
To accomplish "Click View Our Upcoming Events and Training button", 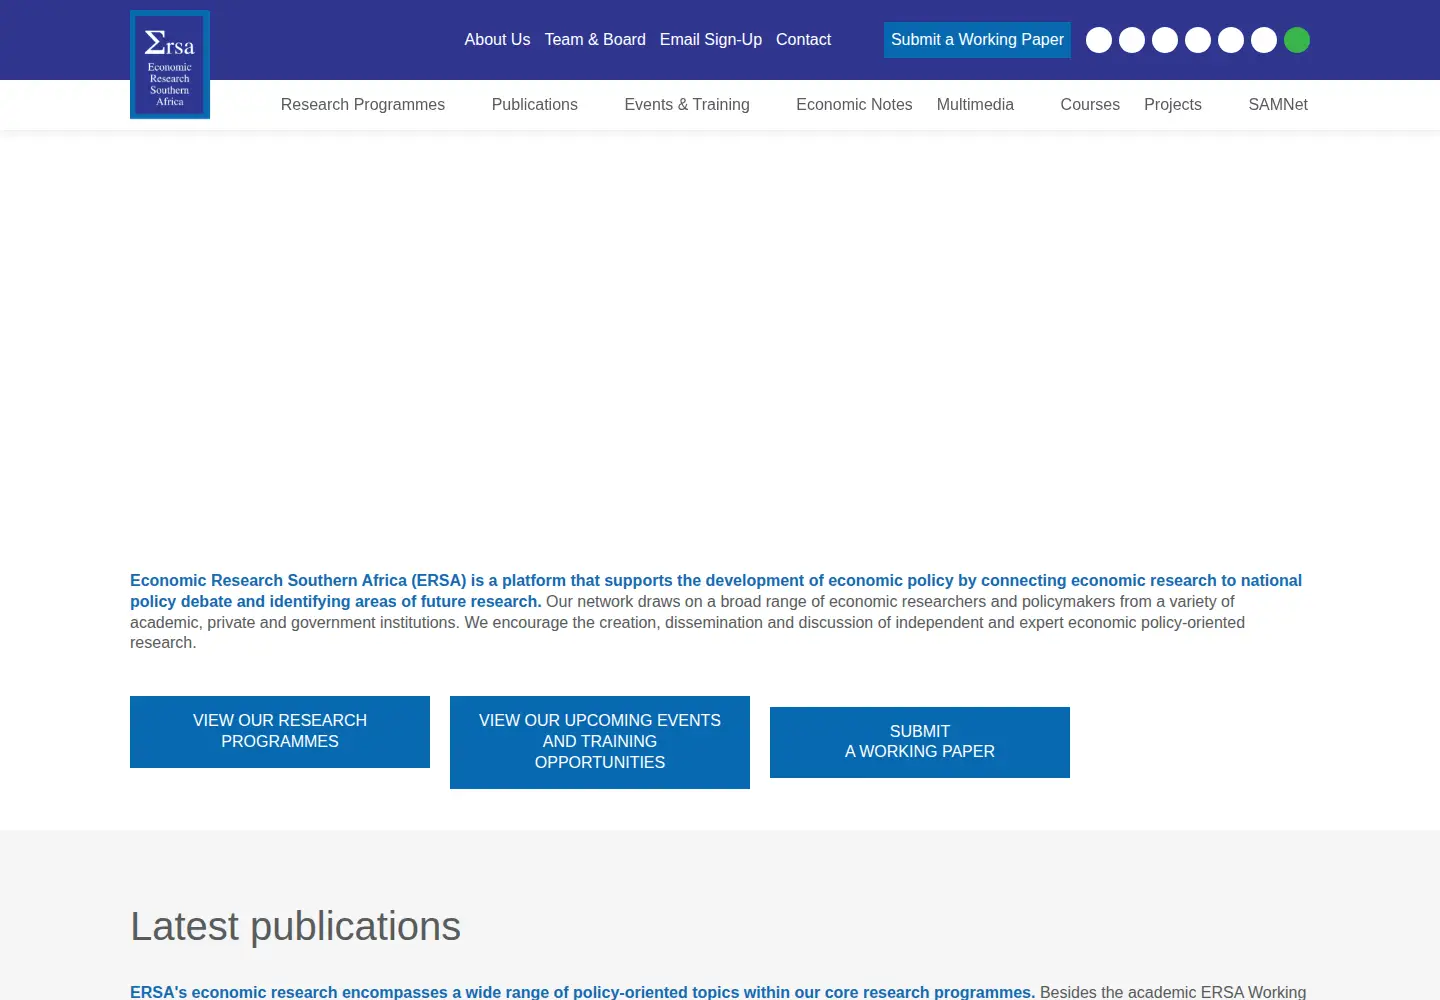I will pyautogui.click(x=600, y=742).
